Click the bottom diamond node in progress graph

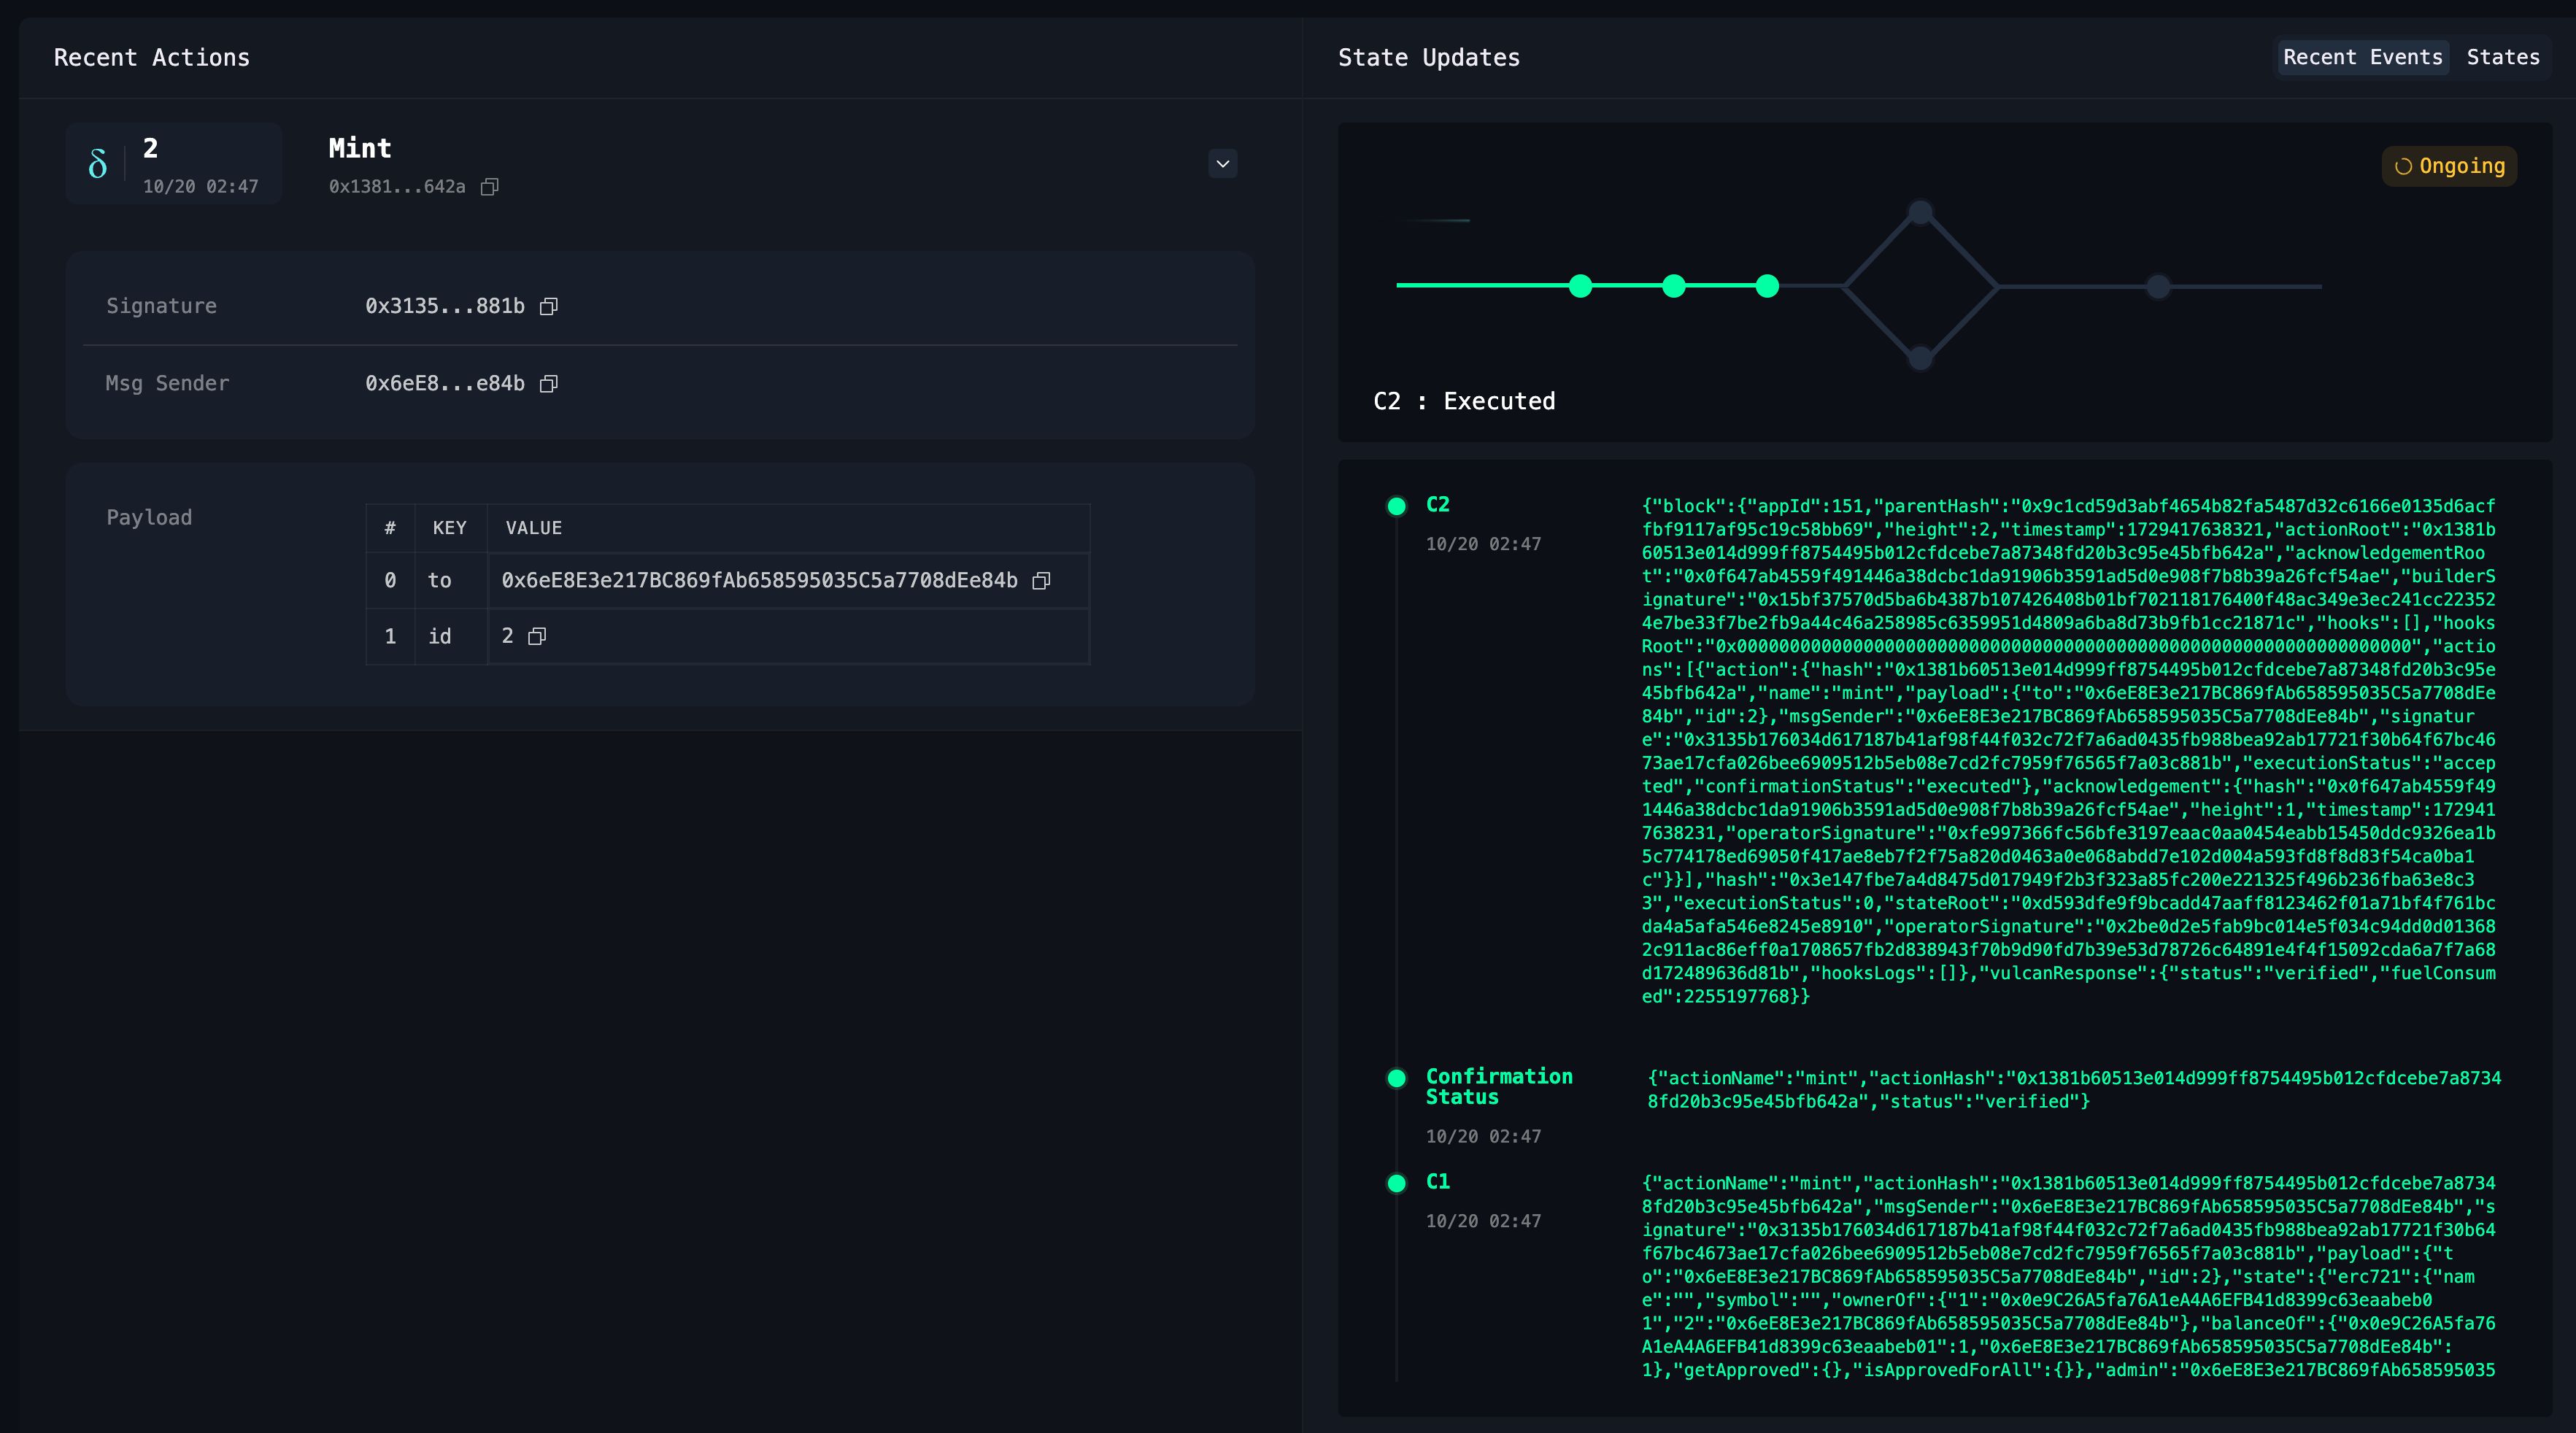(x=1920, y=358)
